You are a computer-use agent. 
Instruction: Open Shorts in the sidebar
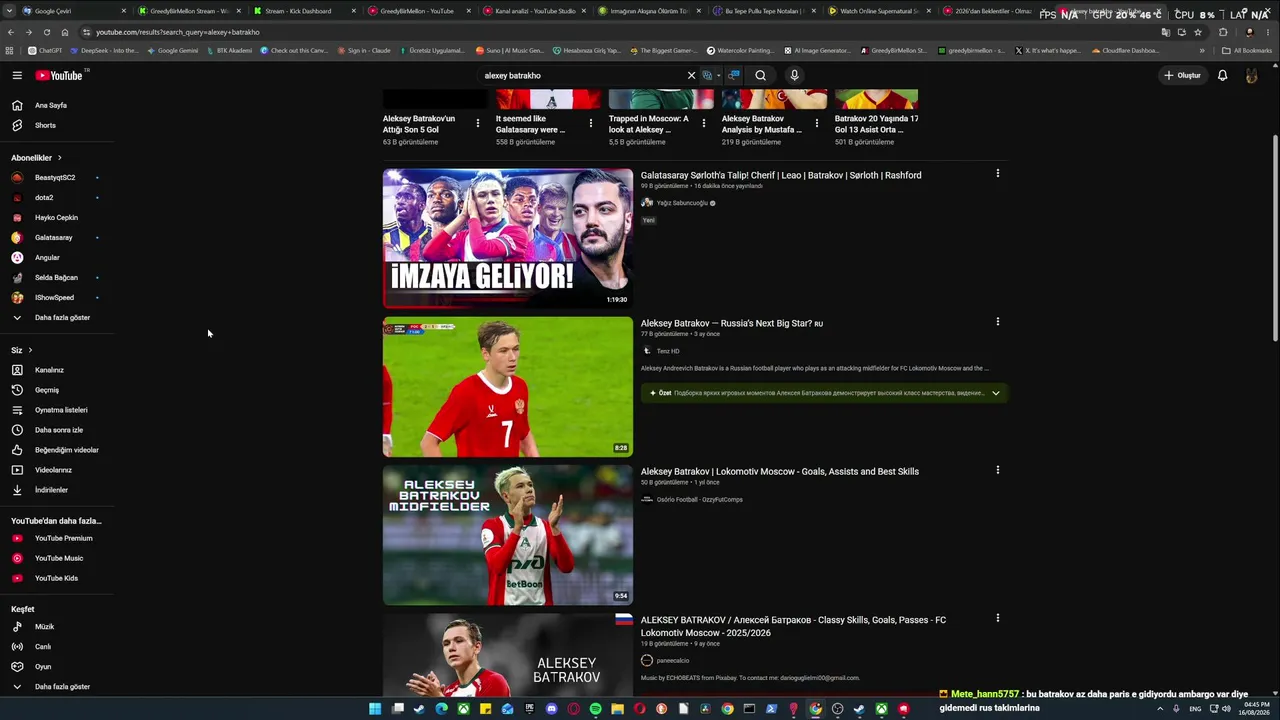point(57,125)
